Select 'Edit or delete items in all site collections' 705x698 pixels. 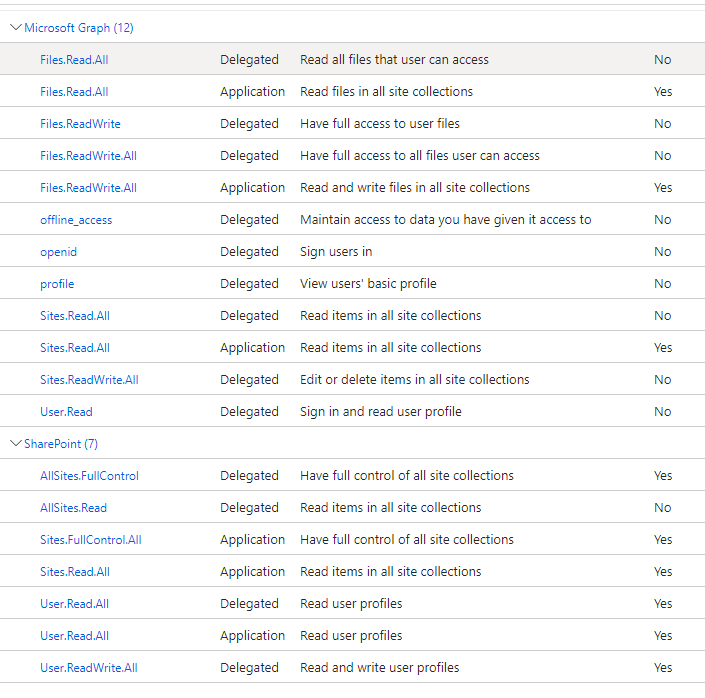pyautogui.click(x=415, y=380)
